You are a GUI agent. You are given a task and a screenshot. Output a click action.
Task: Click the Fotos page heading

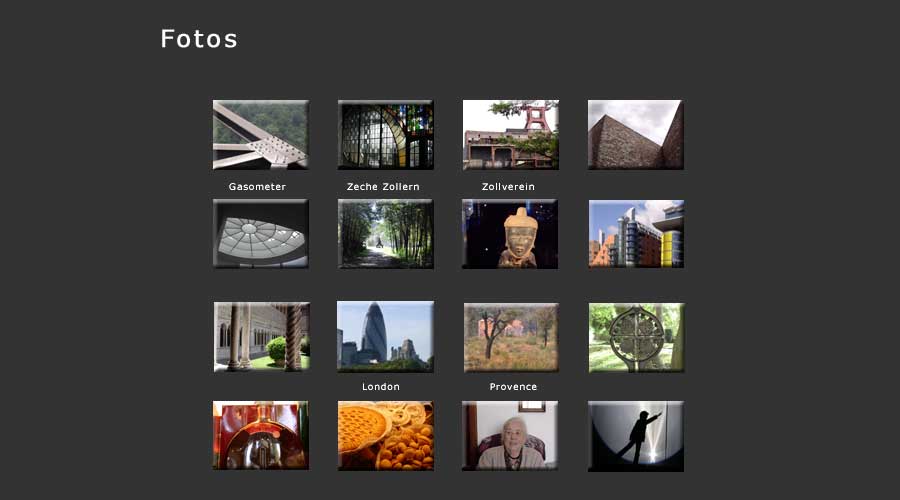coord(199,39)
